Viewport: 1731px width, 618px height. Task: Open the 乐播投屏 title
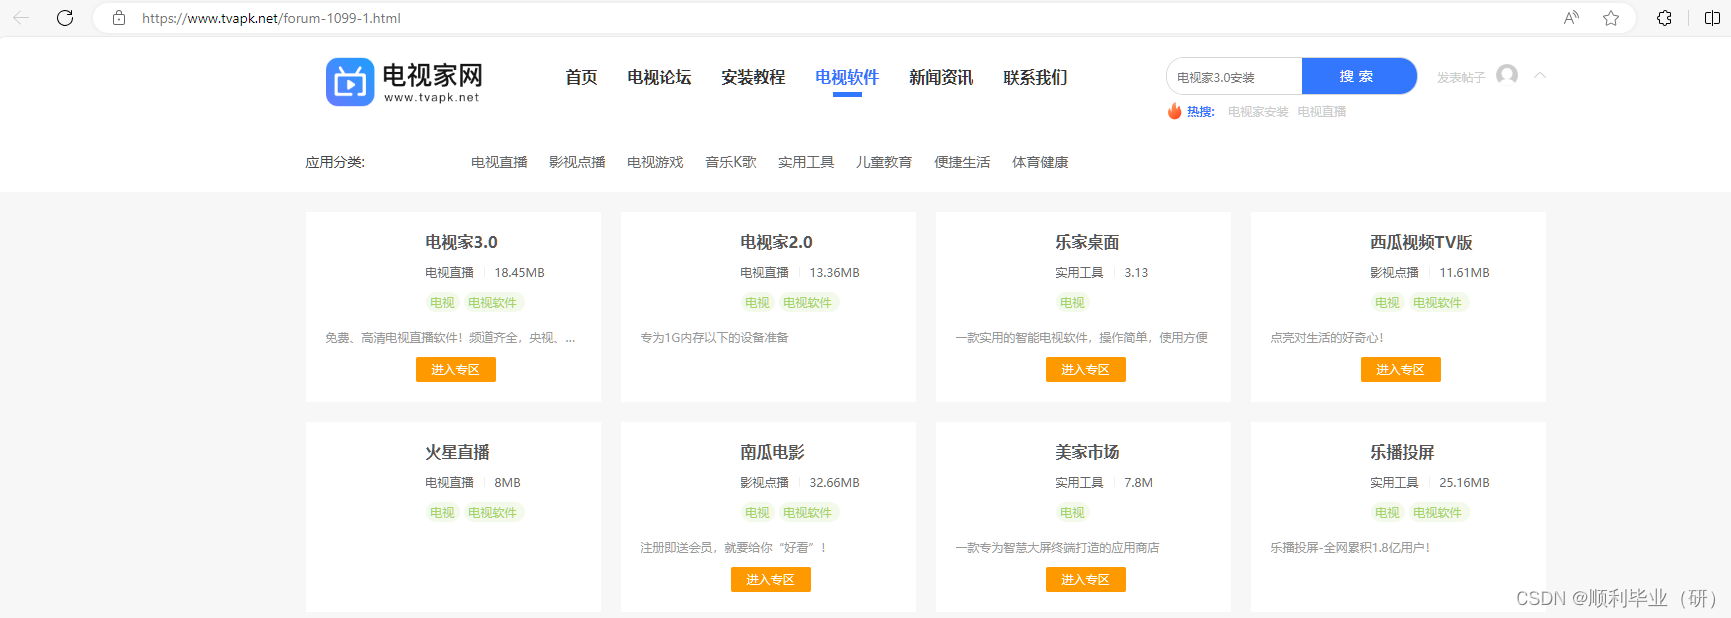(x=1402, y=452)
